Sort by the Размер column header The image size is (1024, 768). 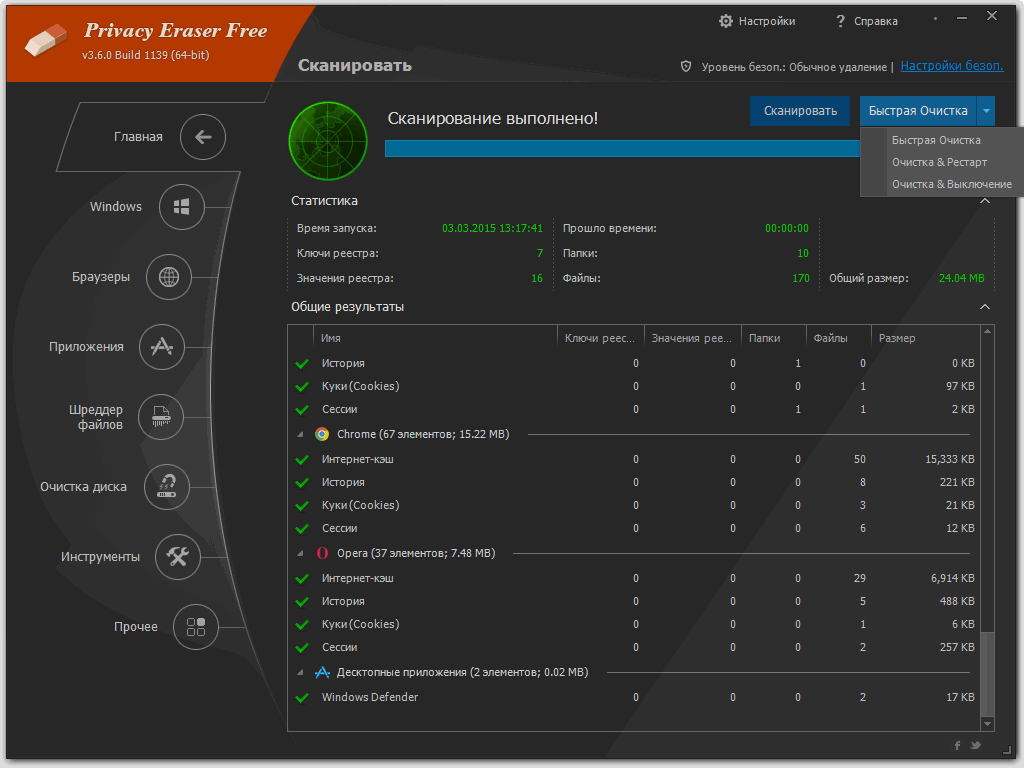tap(925, 338)
